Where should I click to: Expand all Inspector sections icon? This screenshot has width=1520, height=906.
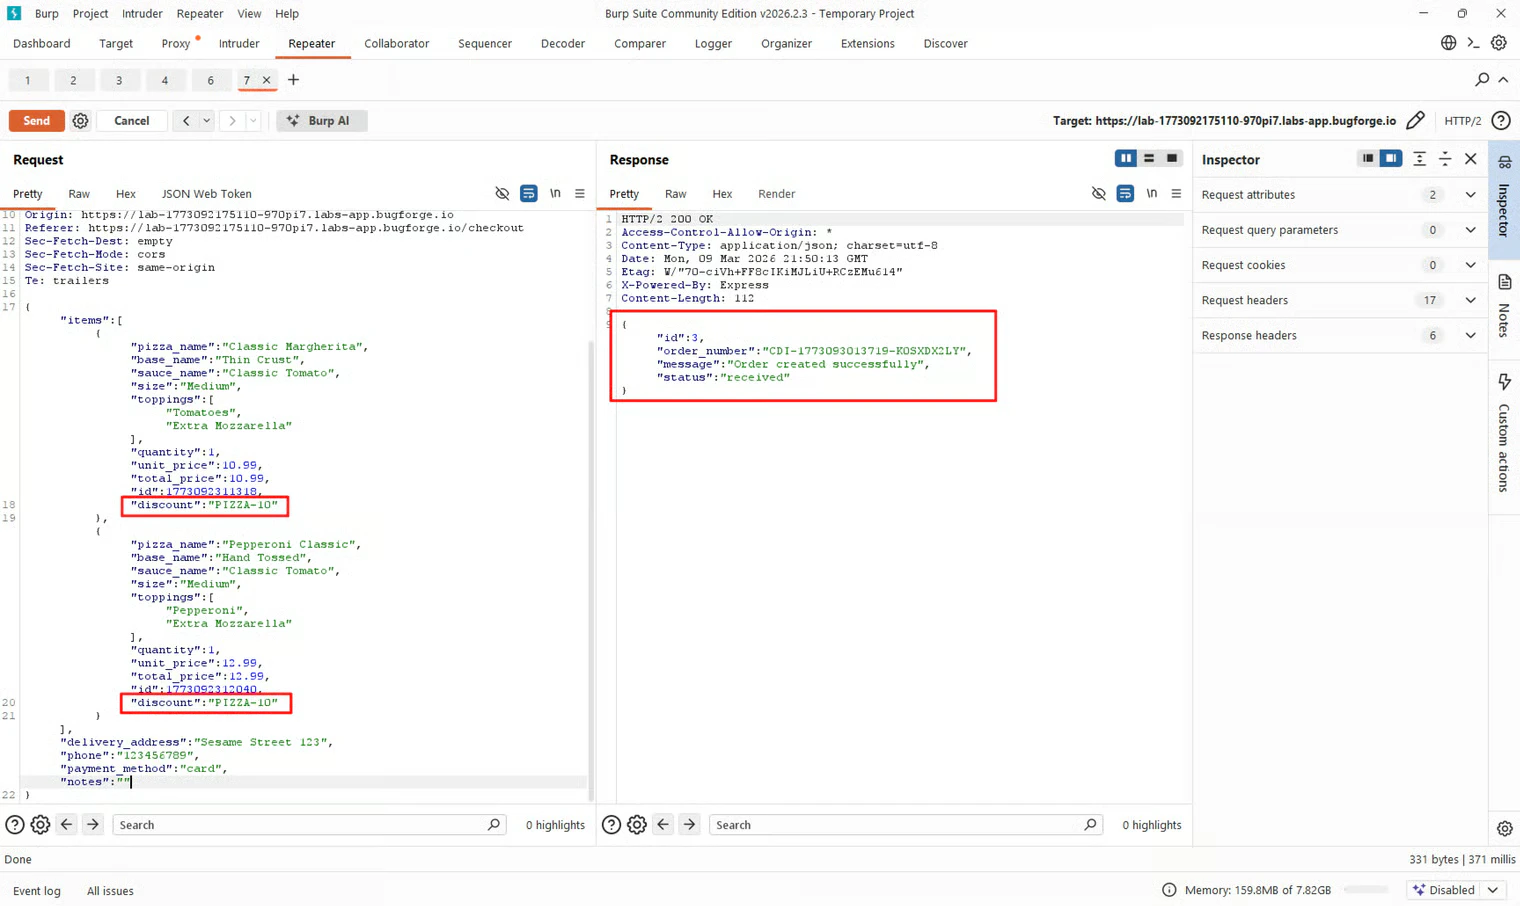click(x=1419, y=159)
